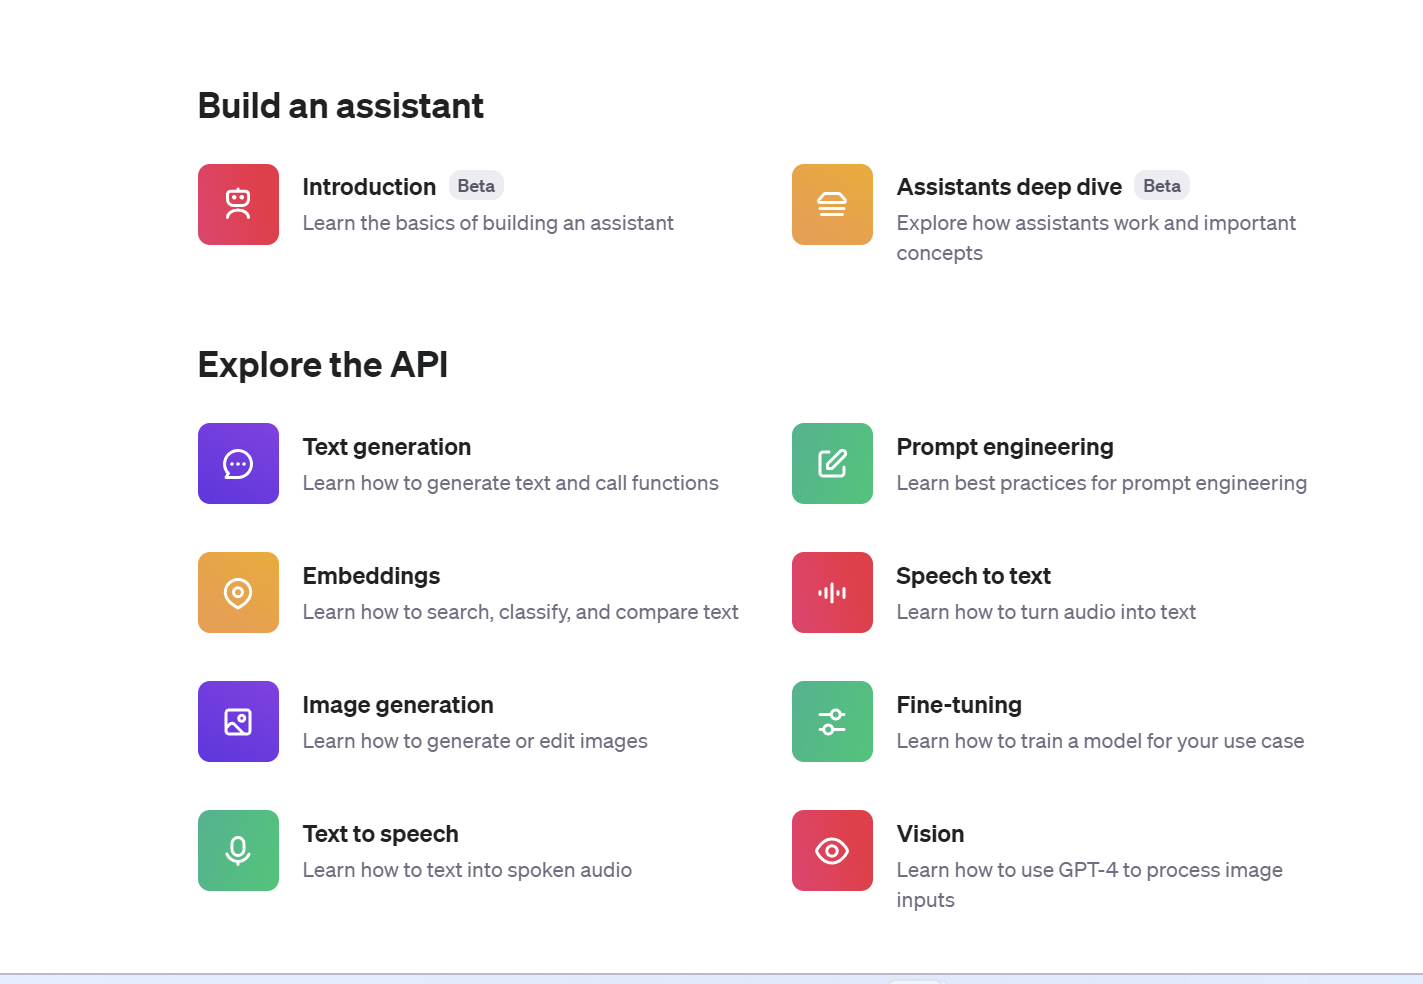Open the Text generation documentation

pyautogui.click(x=387, y=447)
